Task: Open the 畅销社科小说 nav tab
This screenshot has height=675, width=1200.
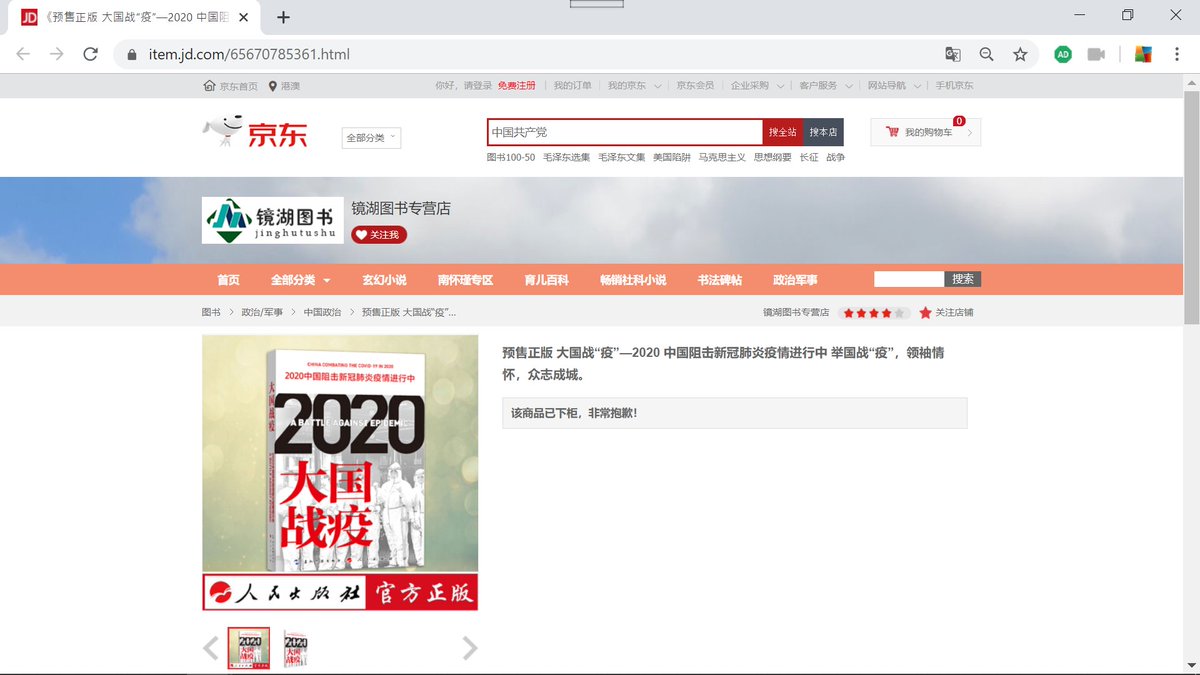Action: [633, 280]
